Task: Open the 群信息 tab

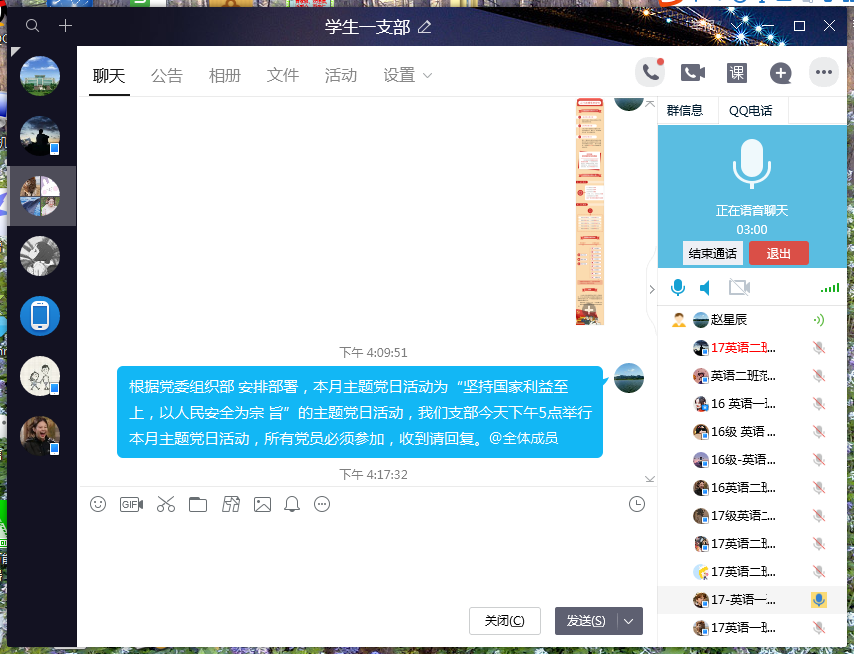Action: click(x=685, y=110)
